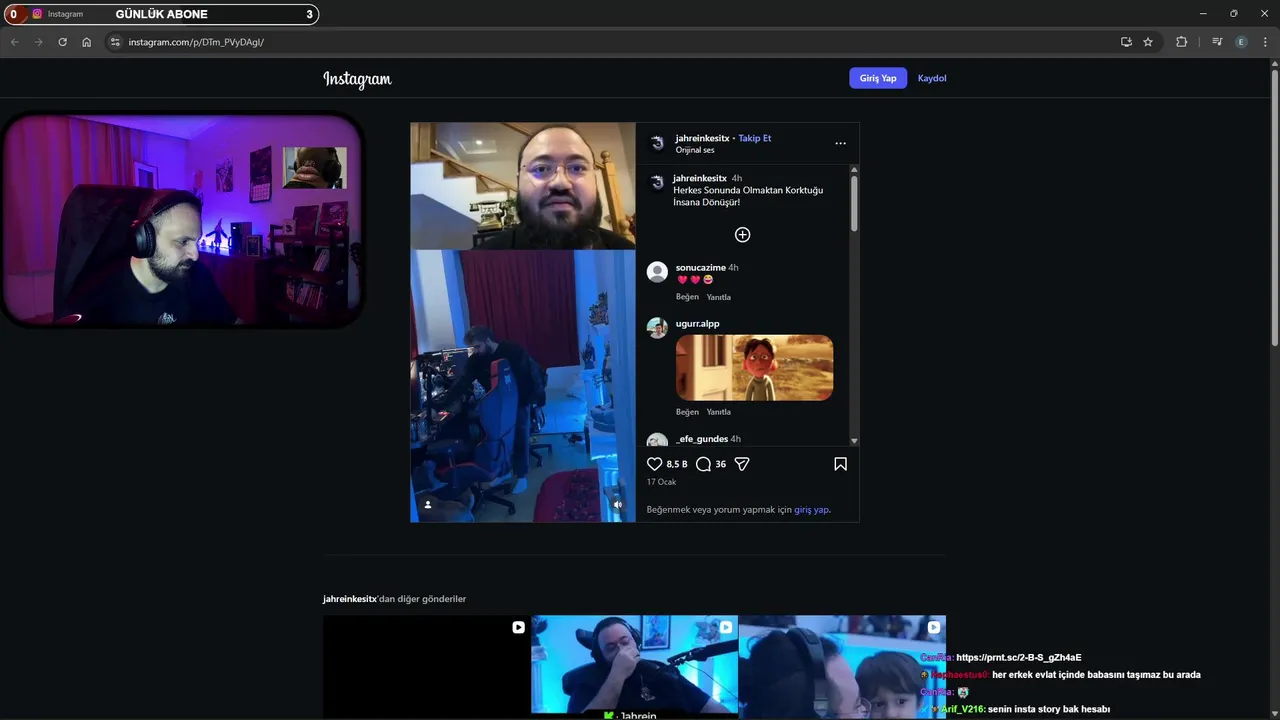Open the first dark reel thumbnail
The image size is (1280, 720).
point(426,667)
